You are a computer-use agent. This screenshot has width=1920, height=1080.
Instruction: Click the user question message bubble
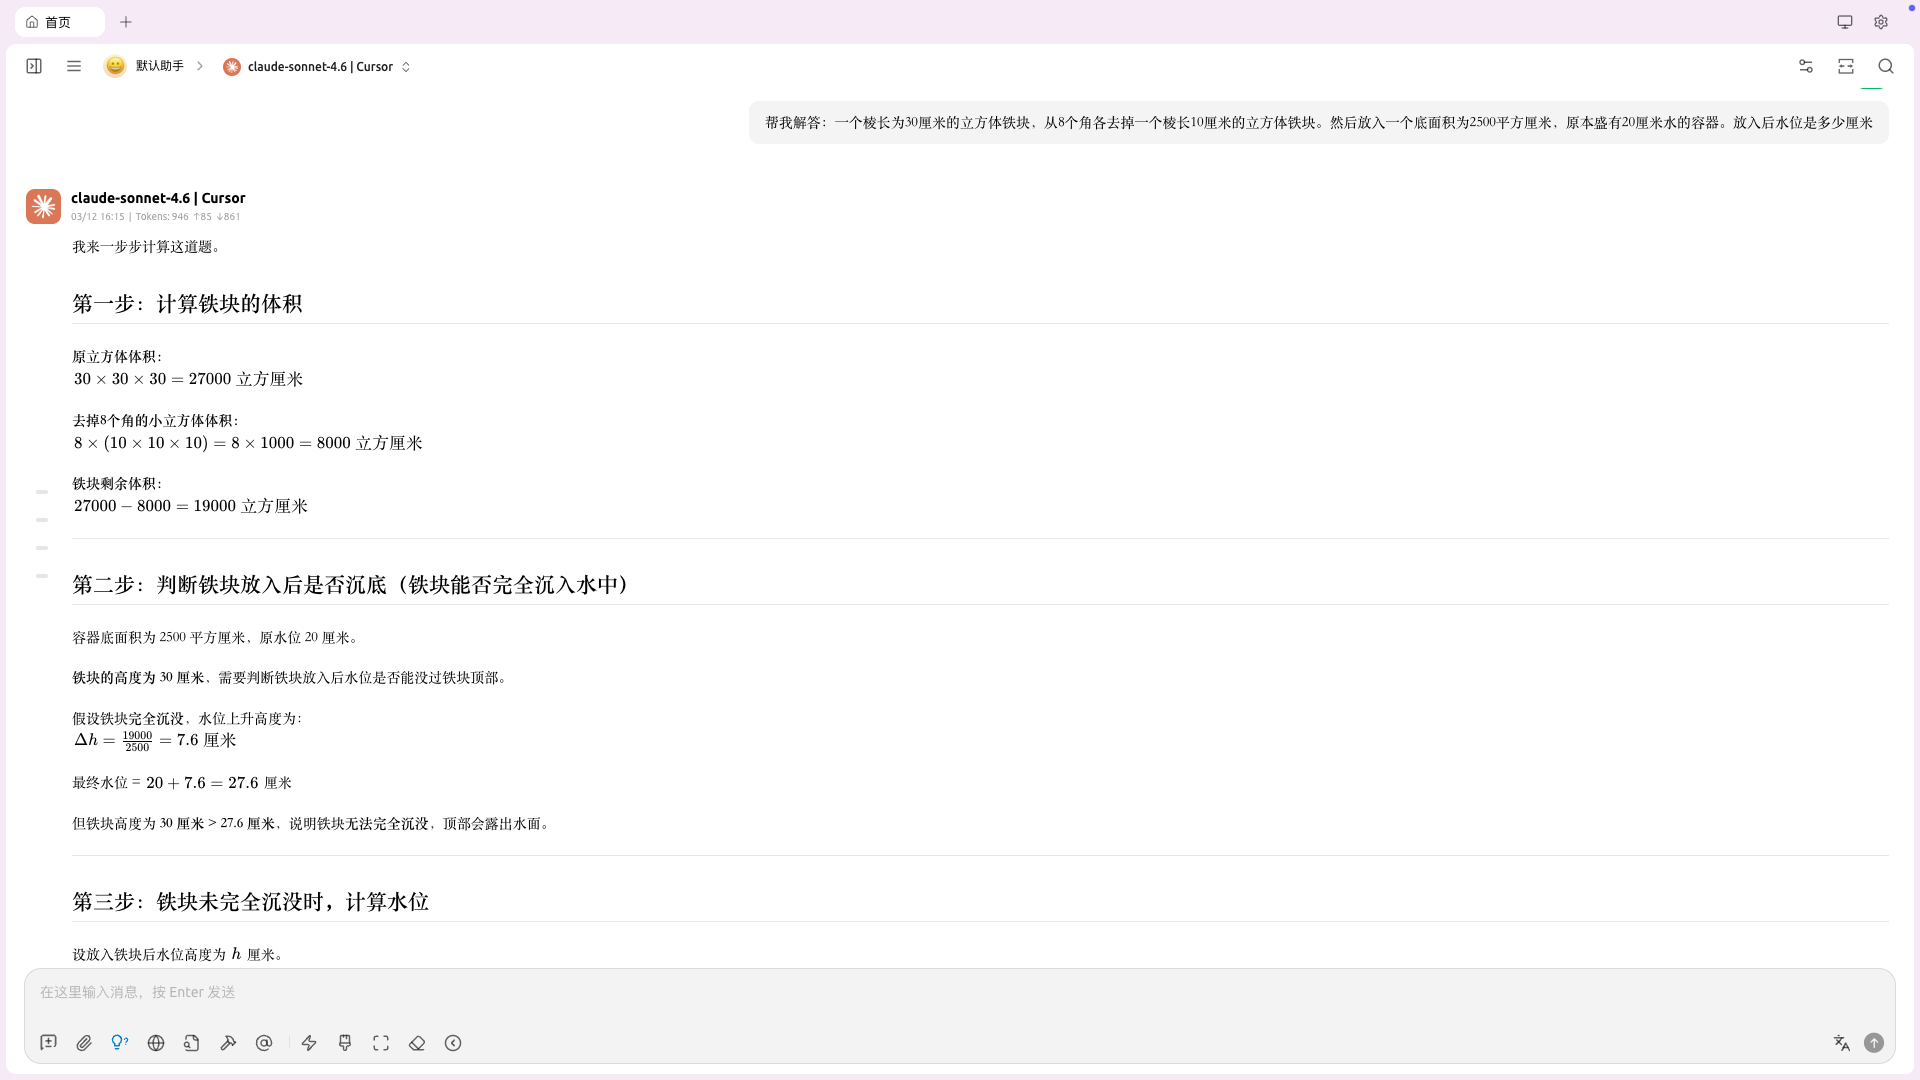(x=1318, y=122)
